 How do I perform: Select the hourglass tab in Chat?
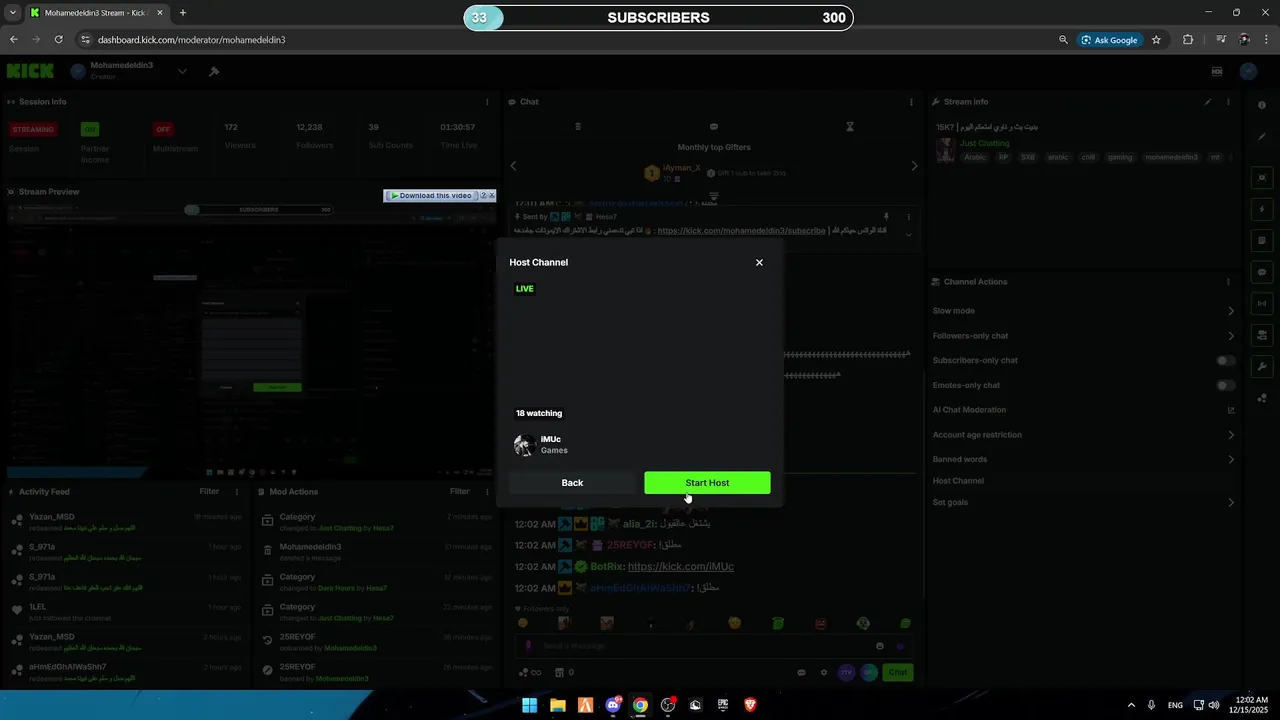tap(850, 127)
